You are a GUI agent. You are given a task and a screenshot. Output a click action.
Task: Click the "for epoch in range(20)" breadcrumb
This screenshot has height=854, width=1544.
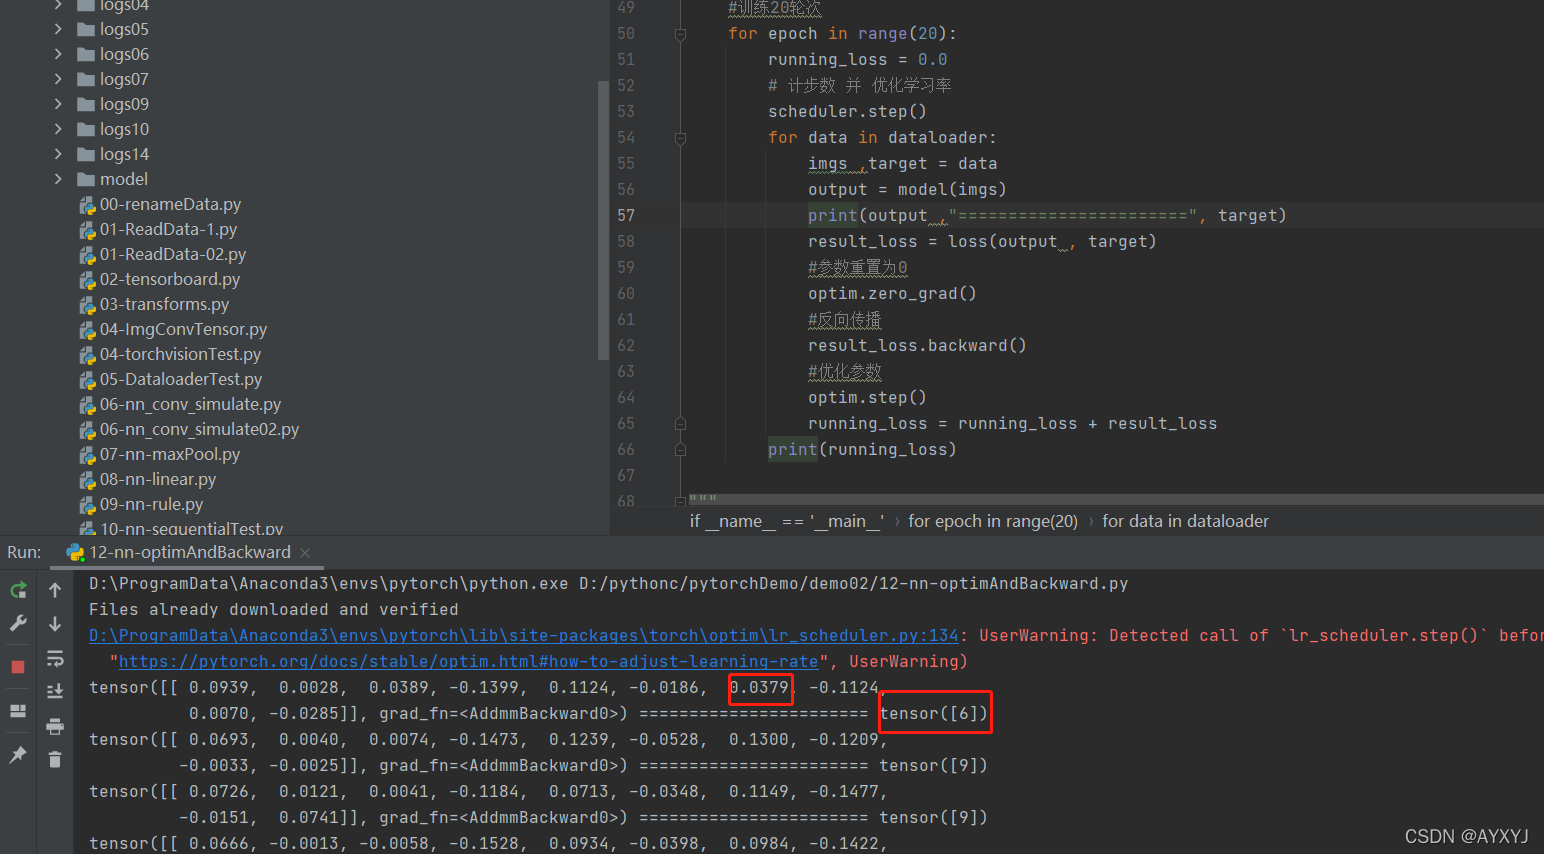pyautogui.click(x=993, y=521)
